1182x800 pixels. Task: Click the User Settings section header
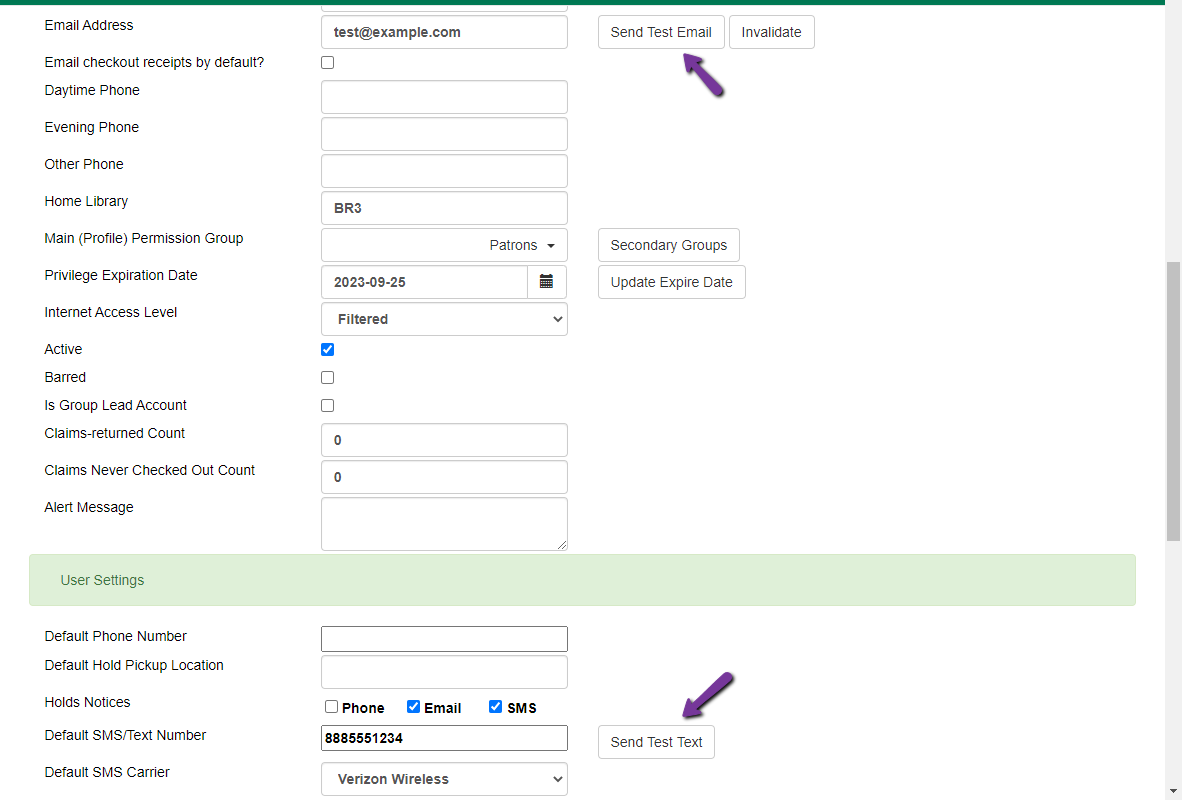point(582,580)
